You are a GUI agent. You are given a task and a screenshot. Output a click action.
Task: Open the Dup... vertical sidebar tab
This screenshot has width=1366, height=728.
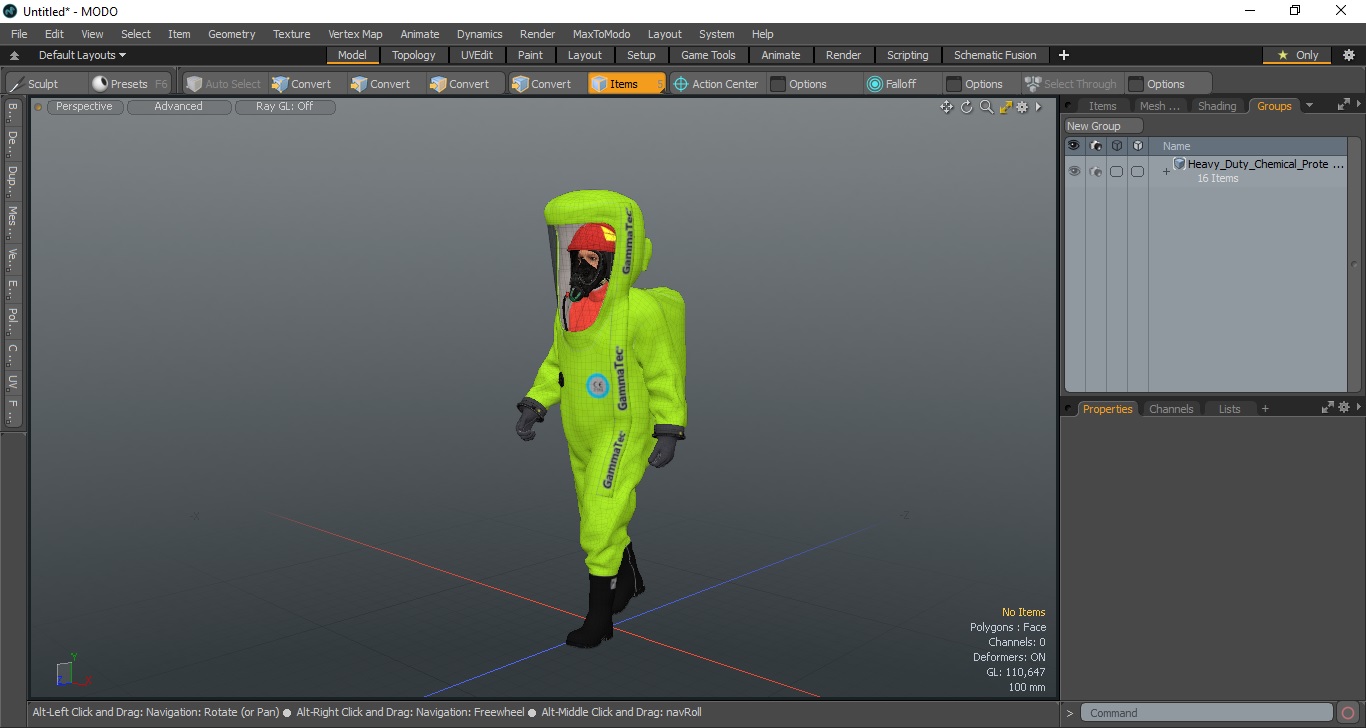[x=12, y=181]
